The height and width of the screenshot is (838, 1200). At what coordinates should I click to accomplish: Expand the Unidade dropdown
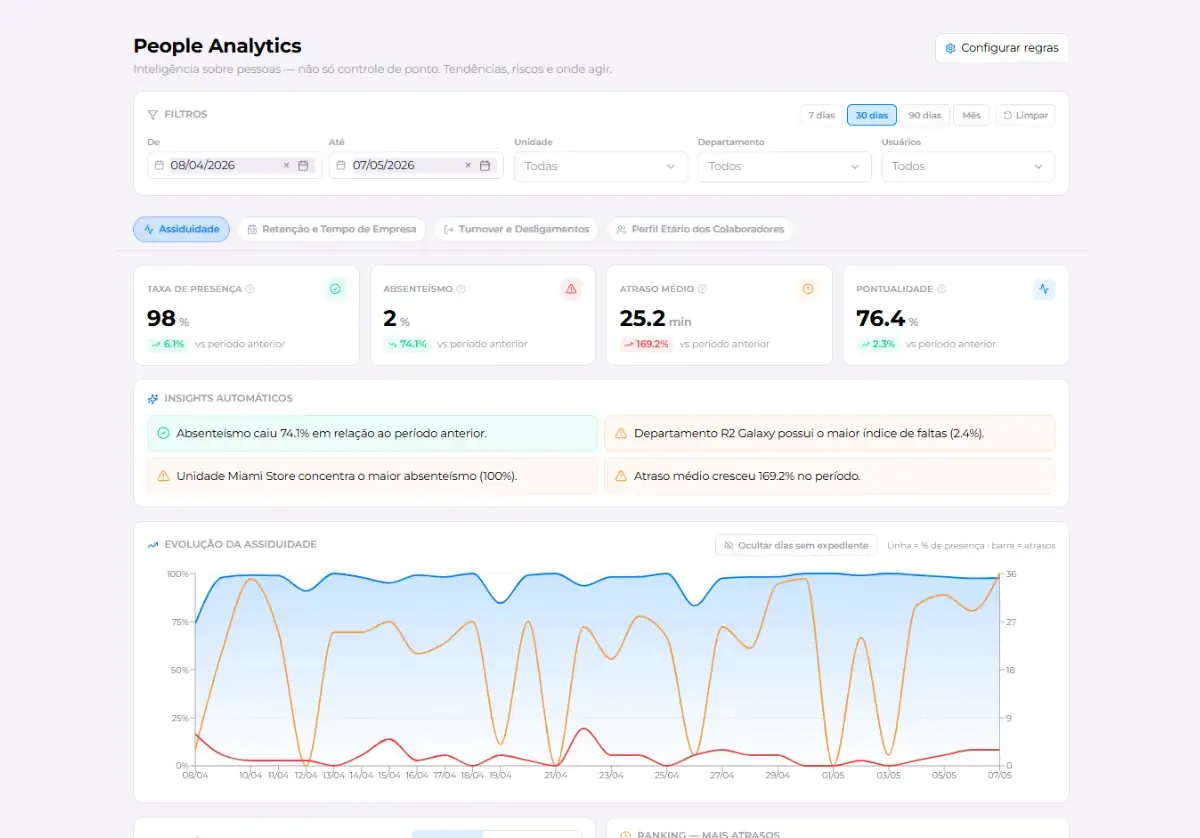[x=601, y=166]
